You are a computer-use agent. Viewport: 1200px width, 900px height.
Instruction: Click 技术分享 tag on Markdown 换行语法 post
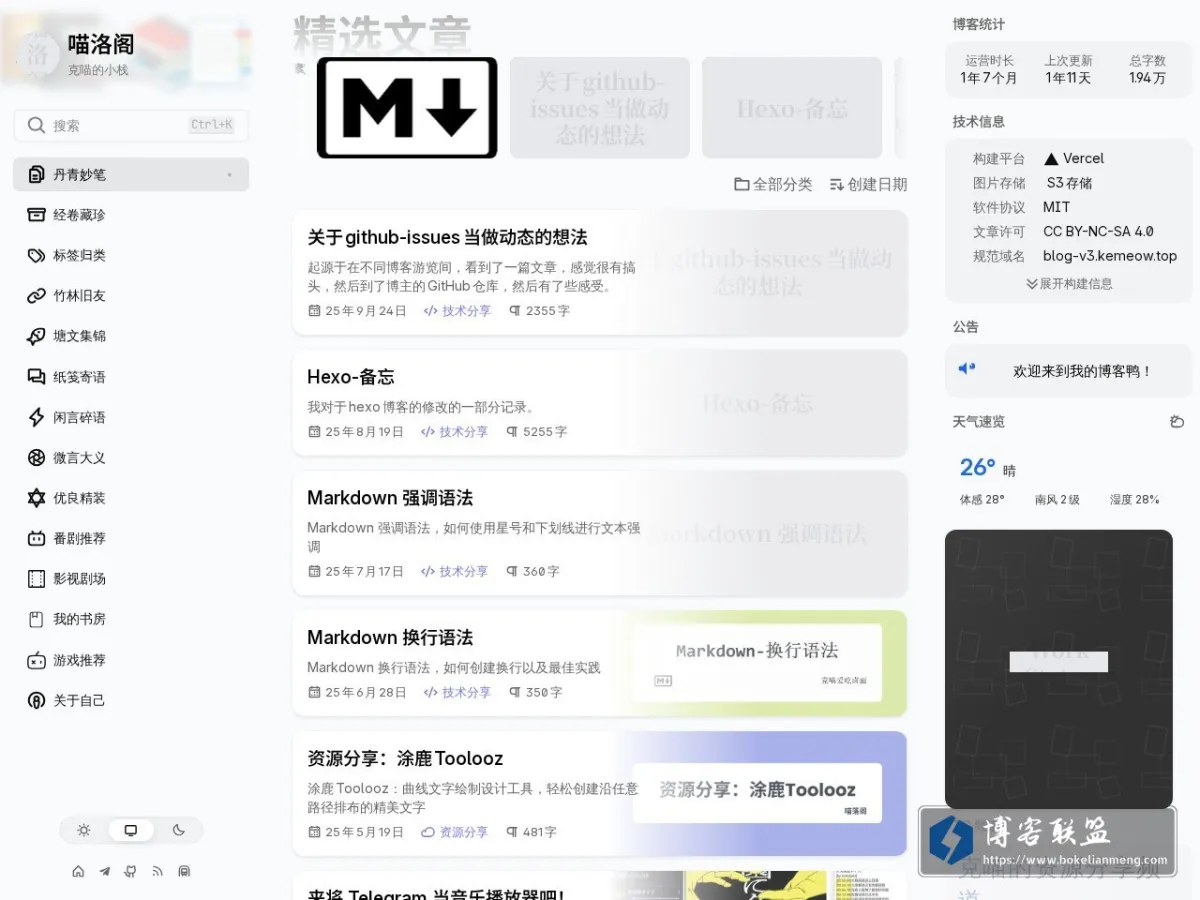tap(457, 692)
